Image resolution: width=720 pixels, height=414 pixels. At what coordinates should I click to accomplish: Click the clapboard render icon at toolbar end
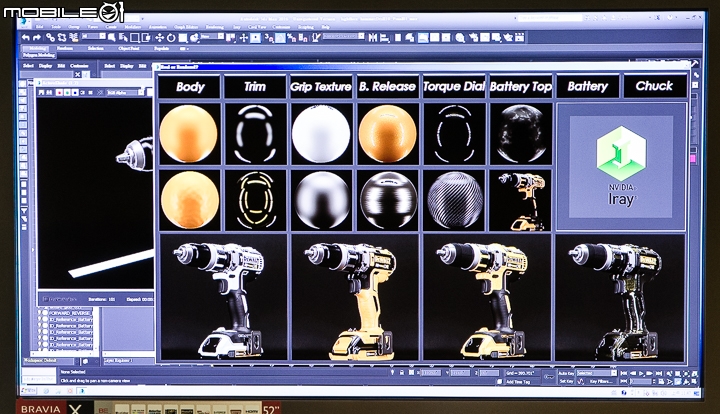point(519,38)
